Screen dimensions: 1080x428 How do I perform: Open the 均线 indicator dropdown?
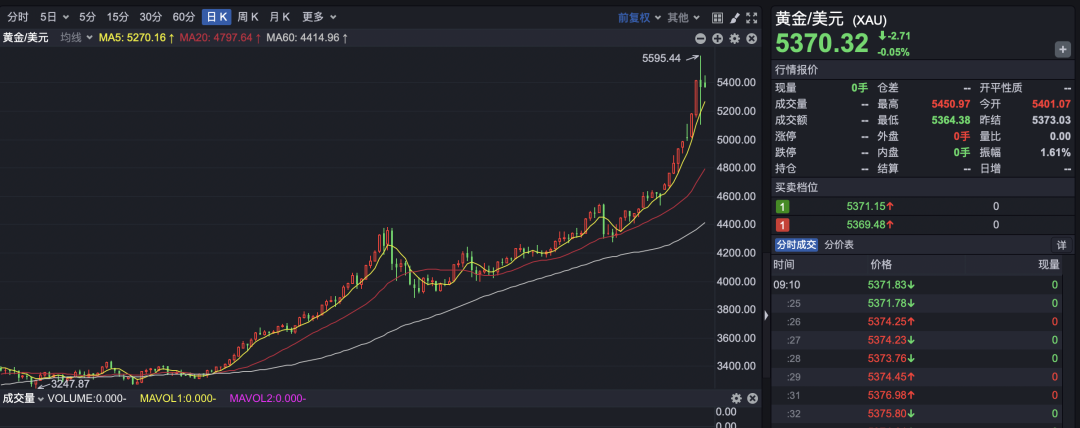(x=76, y=38)
